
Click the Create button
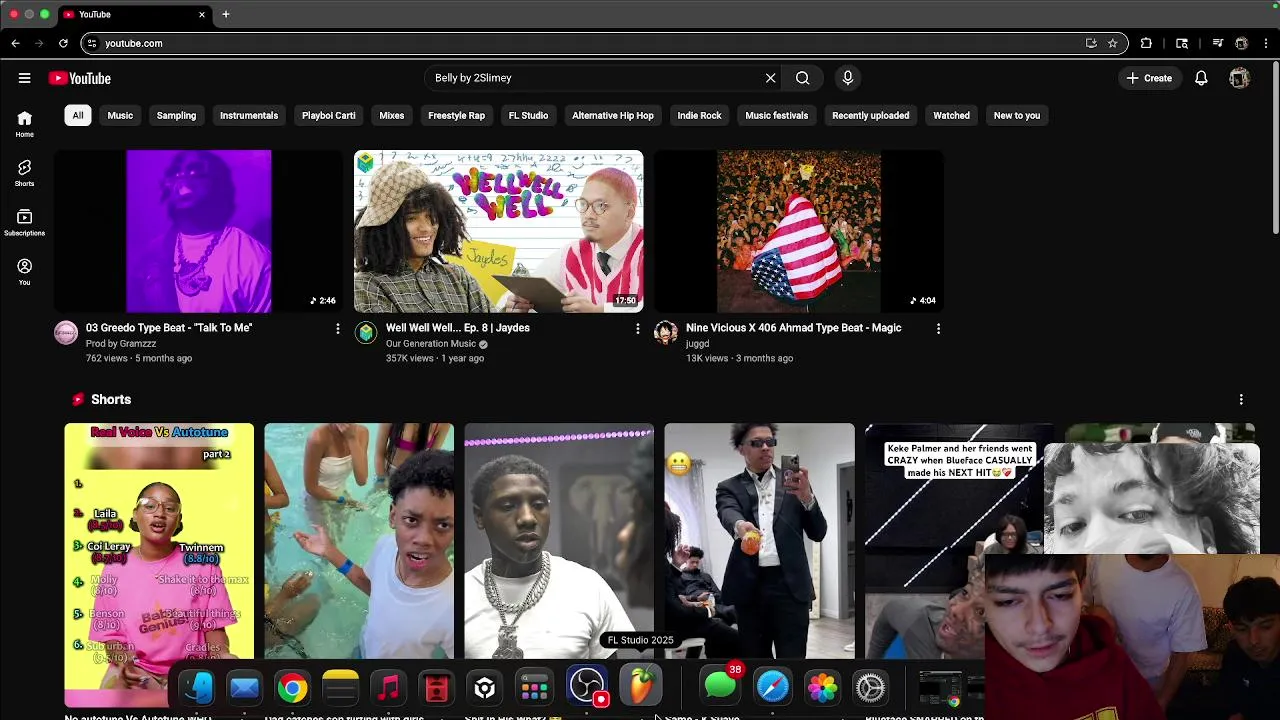(x=1149, y=78)
